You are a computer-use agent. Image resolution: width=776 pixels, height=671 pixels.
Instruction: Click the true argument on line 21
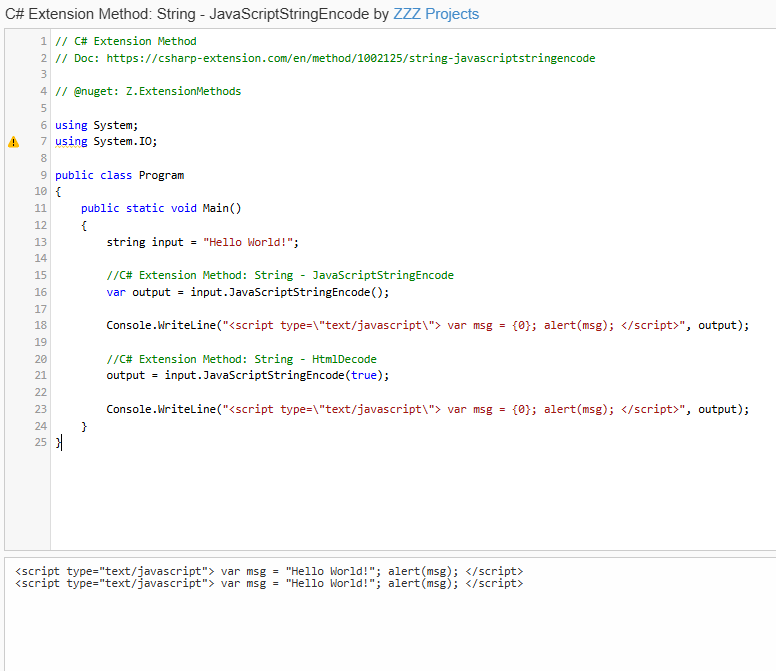(364, 375)
